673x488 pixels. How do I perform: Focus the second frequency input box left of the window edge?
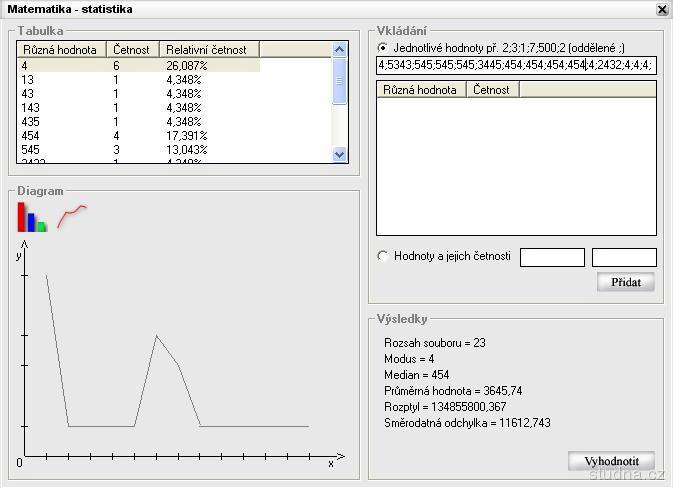click(x=624, y=258)
